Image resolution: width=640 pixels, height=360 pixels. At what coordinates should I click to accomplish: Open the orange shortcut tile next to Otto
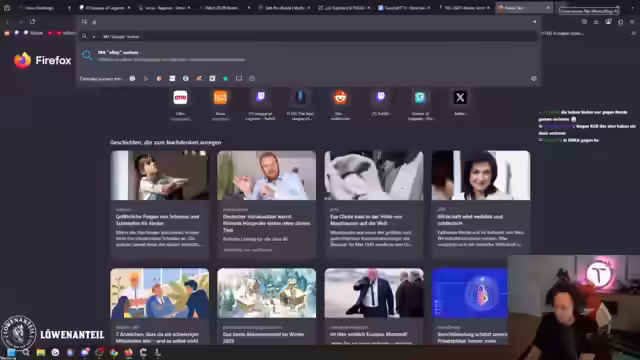220,98
